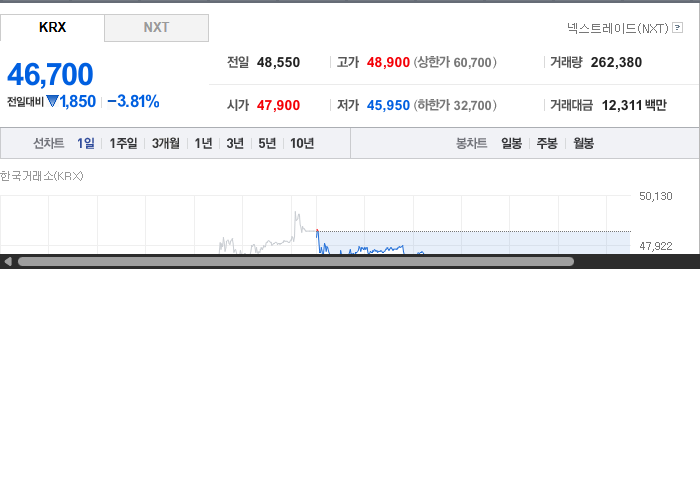Click the high price 48,900
This screenshot has width=700, height=490.
pos(388,62)
